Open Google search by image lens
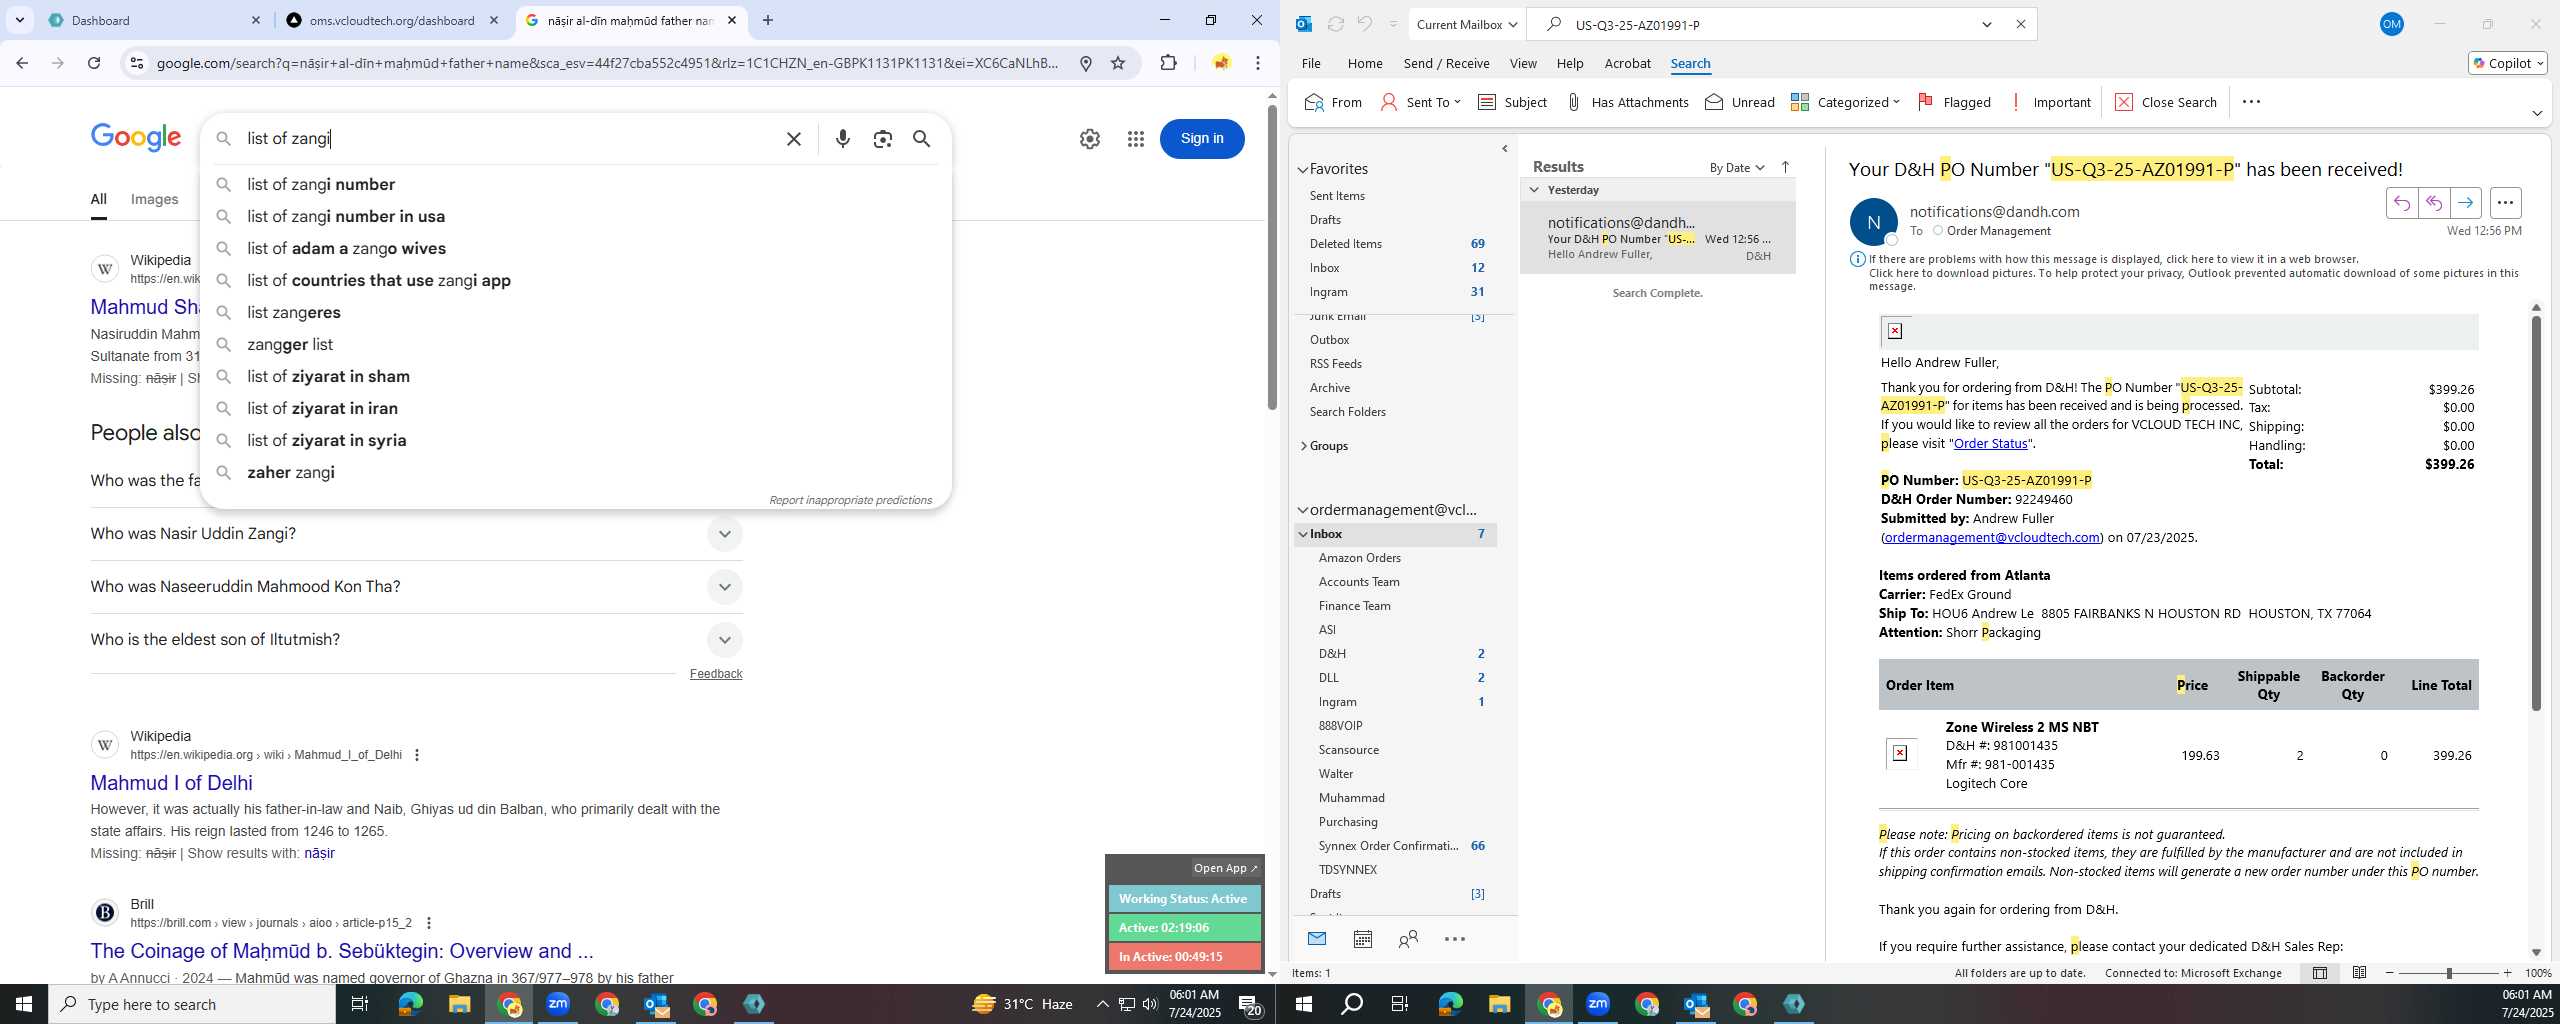 coord(882,139)
